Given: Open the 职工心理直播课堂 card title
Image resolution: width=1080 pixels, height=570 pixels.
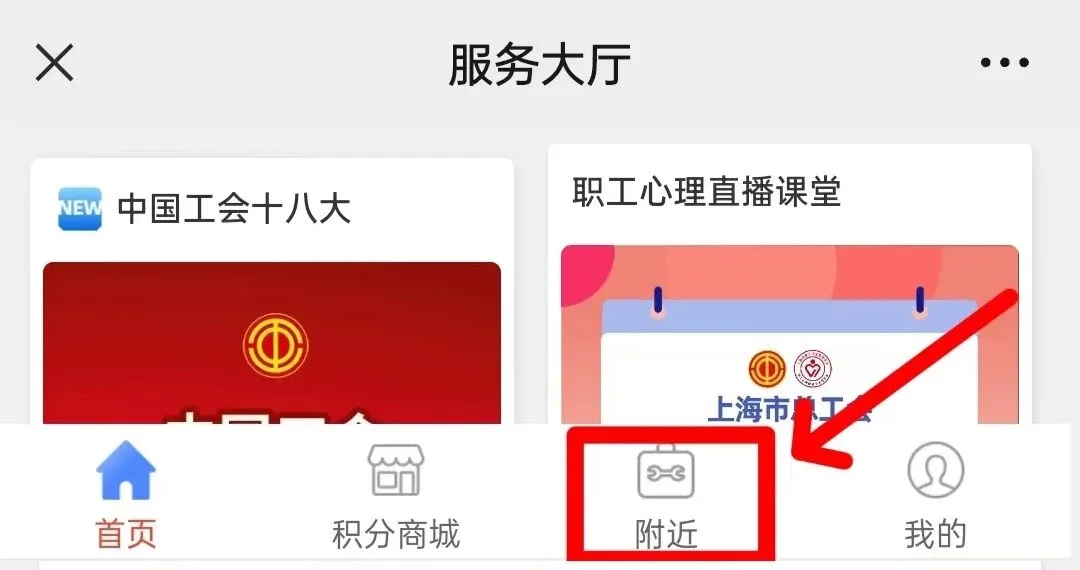Looking at the screenshot, I should click(707, 191).
